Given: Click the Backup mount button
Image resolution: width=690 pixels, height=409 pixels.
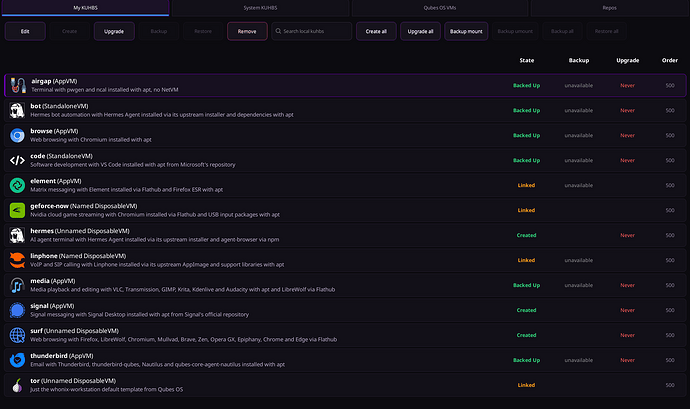Looking at the screenshot, I should point(466,31).
